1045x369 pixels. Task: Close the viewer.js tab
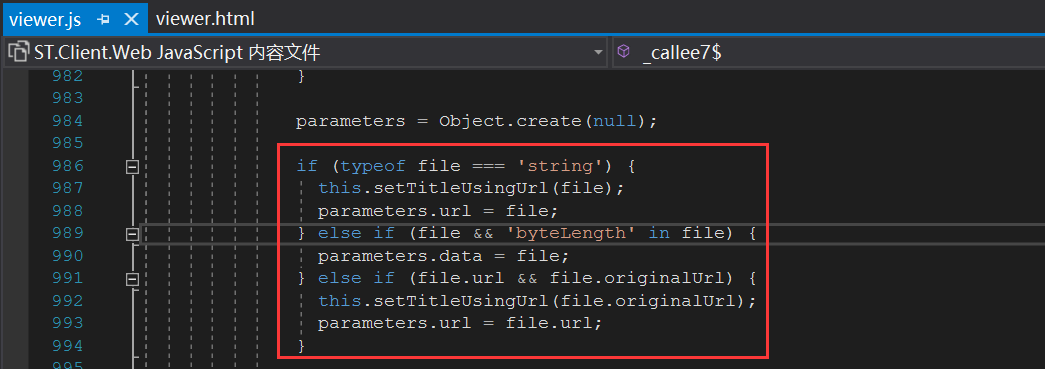(x=131, y=19)
